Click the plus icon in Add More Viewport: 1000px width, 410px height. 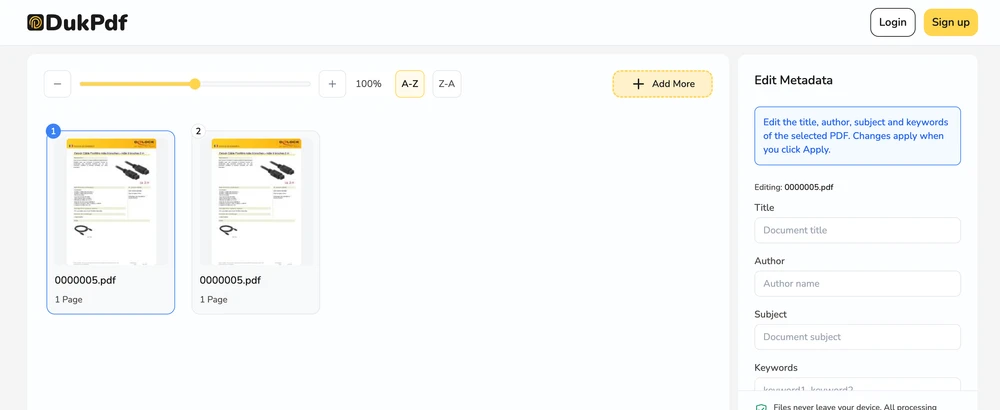tap(638, 84)
